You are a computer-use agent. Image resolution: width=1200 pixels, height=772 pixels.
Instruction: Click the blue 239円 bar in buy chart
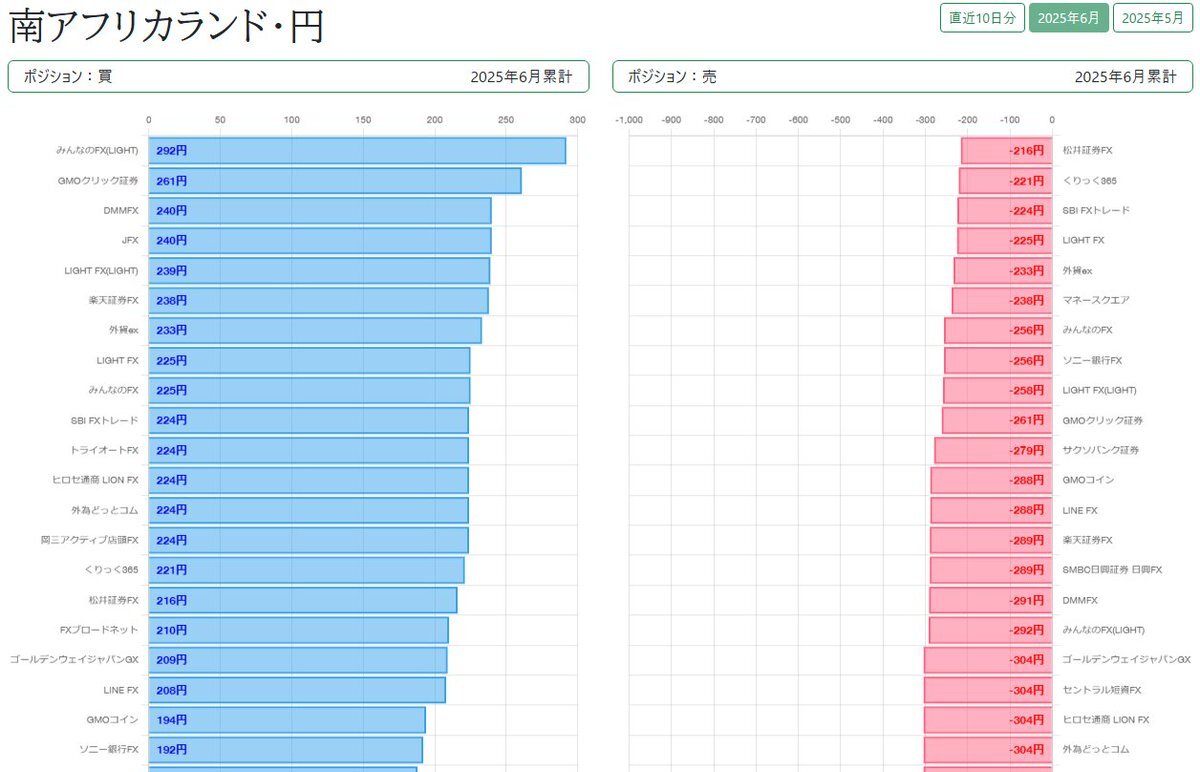[x=319, y=271]
